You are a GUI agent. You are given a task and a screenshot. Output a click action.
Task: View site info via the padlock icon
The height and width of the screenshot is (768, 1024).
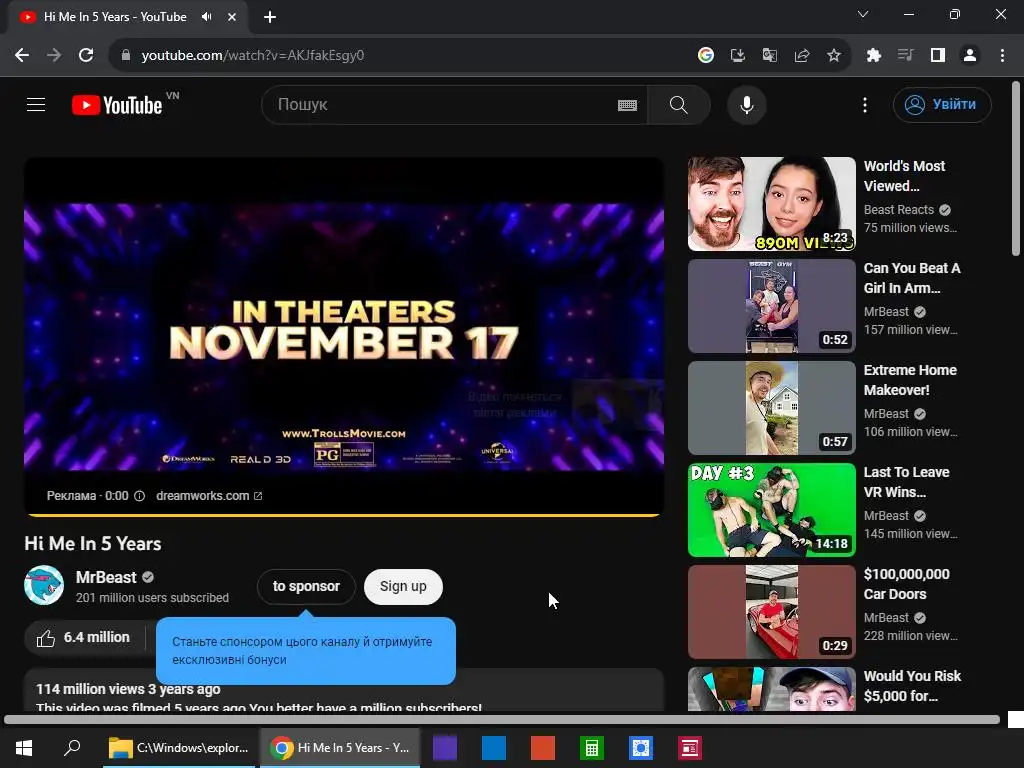point(125,56)
